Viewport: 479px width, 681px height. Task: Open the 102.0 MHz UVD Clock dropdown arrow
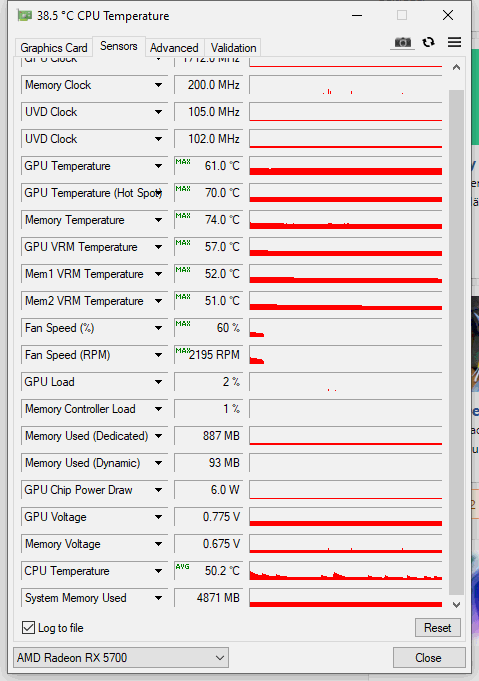(x=159, y=139)
